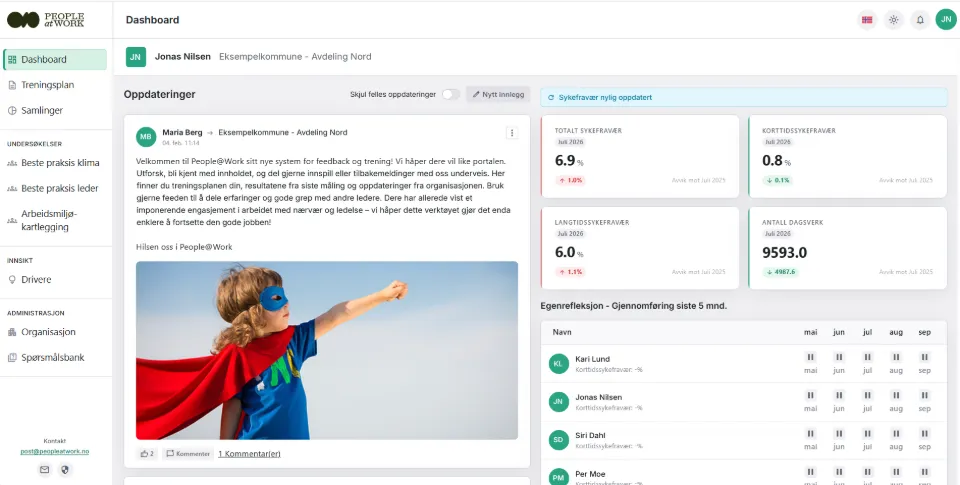Click the Kari Lund name

[x=593, y=359]
